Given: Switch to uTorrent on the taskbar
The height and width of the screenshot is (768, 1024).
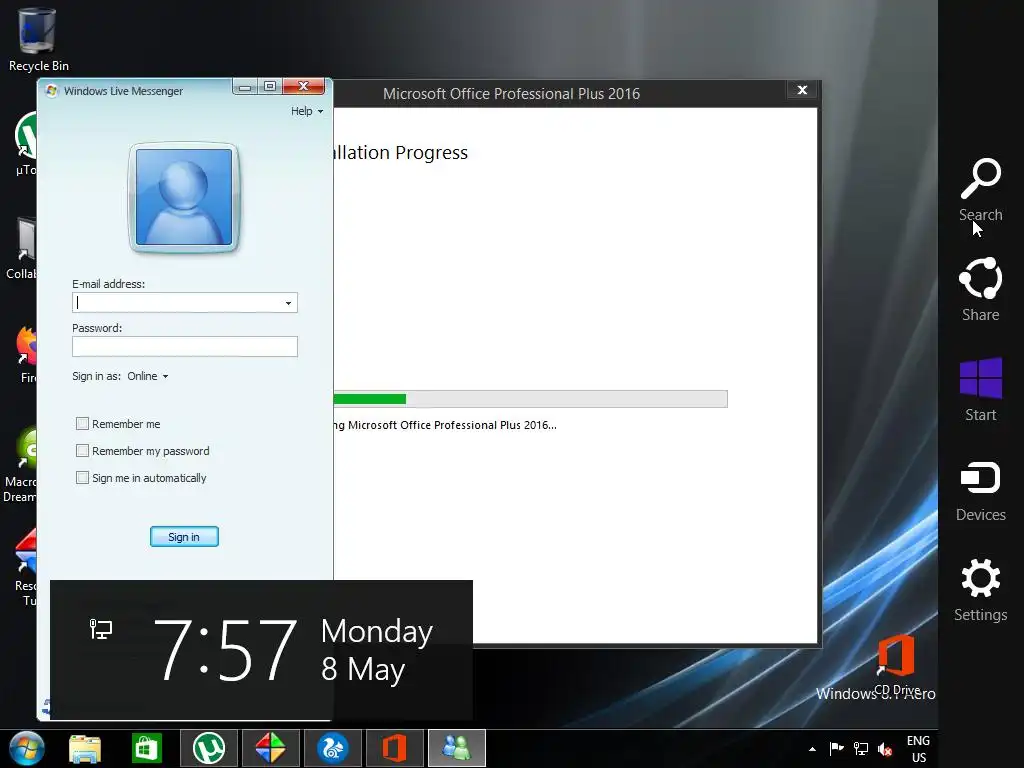Looking at the screenshot, I should tap(209, 748).
